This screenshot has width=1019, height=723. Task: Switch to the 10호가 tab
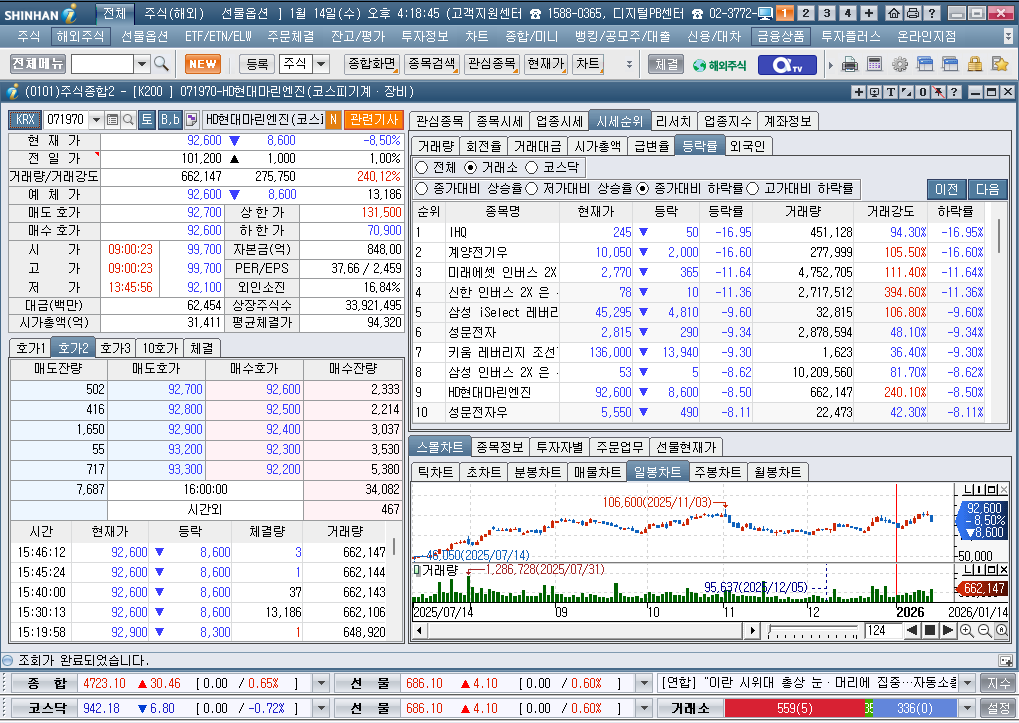pos(160,348)
